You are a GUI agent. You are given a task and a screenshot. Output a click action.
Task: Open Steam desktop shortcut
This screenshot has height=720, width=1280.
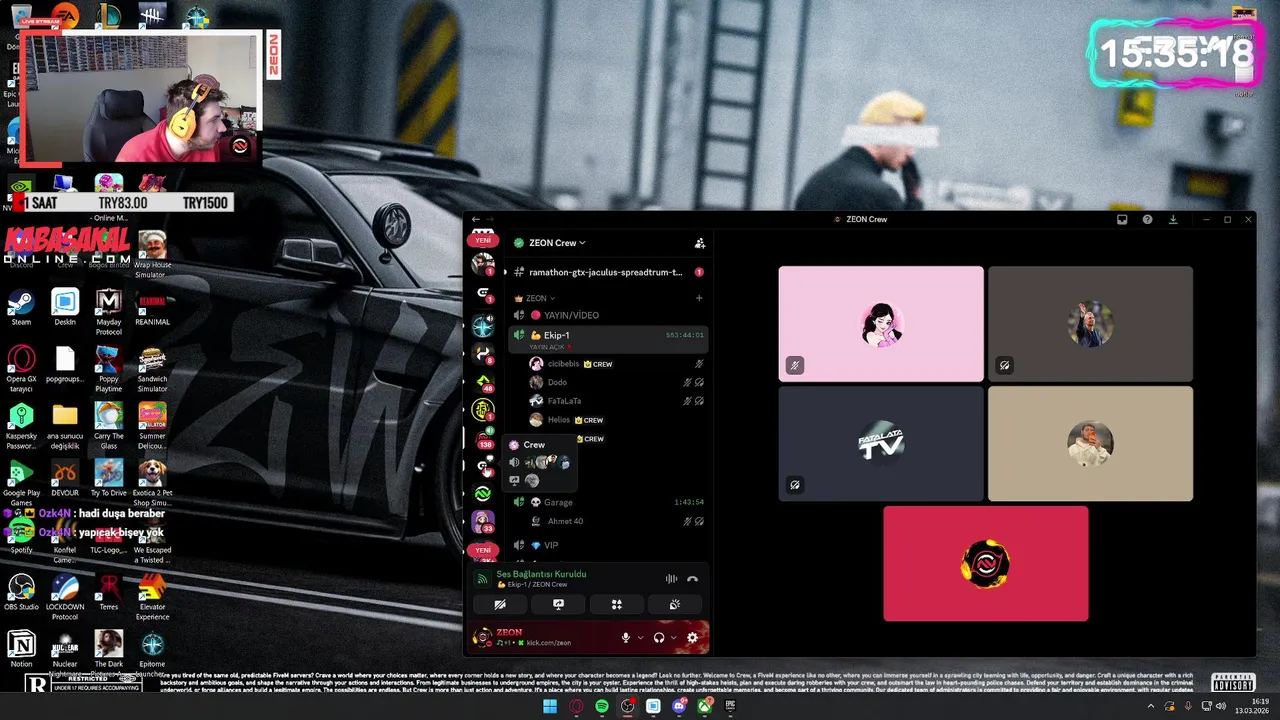tap(21, 308)
